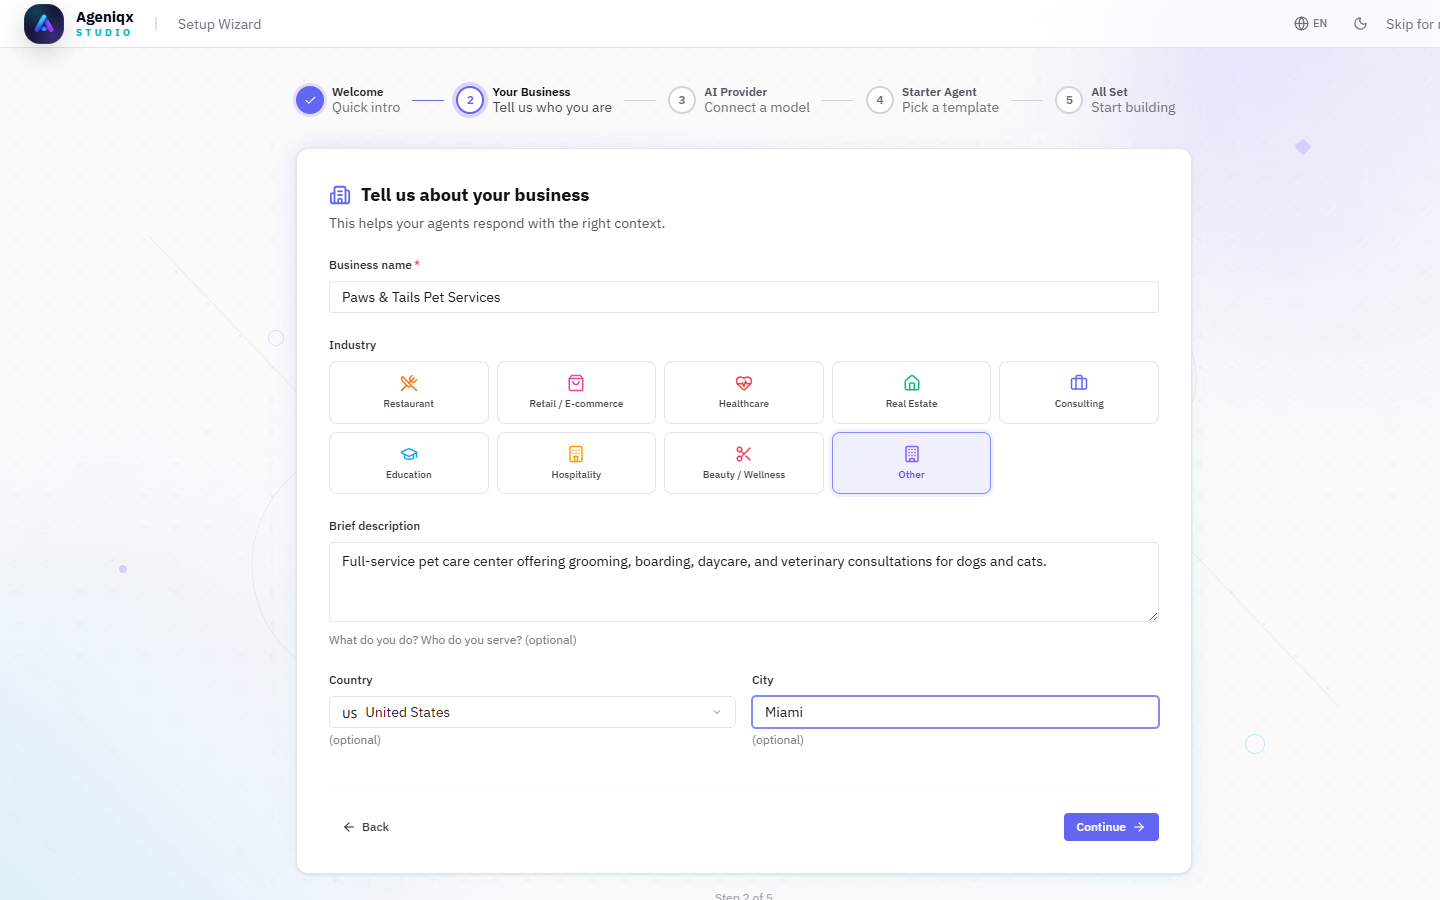The width and height of the screenshot is (1440, 900).
Task: Click the Setup Wizard header label
Action: pos(219,24)
